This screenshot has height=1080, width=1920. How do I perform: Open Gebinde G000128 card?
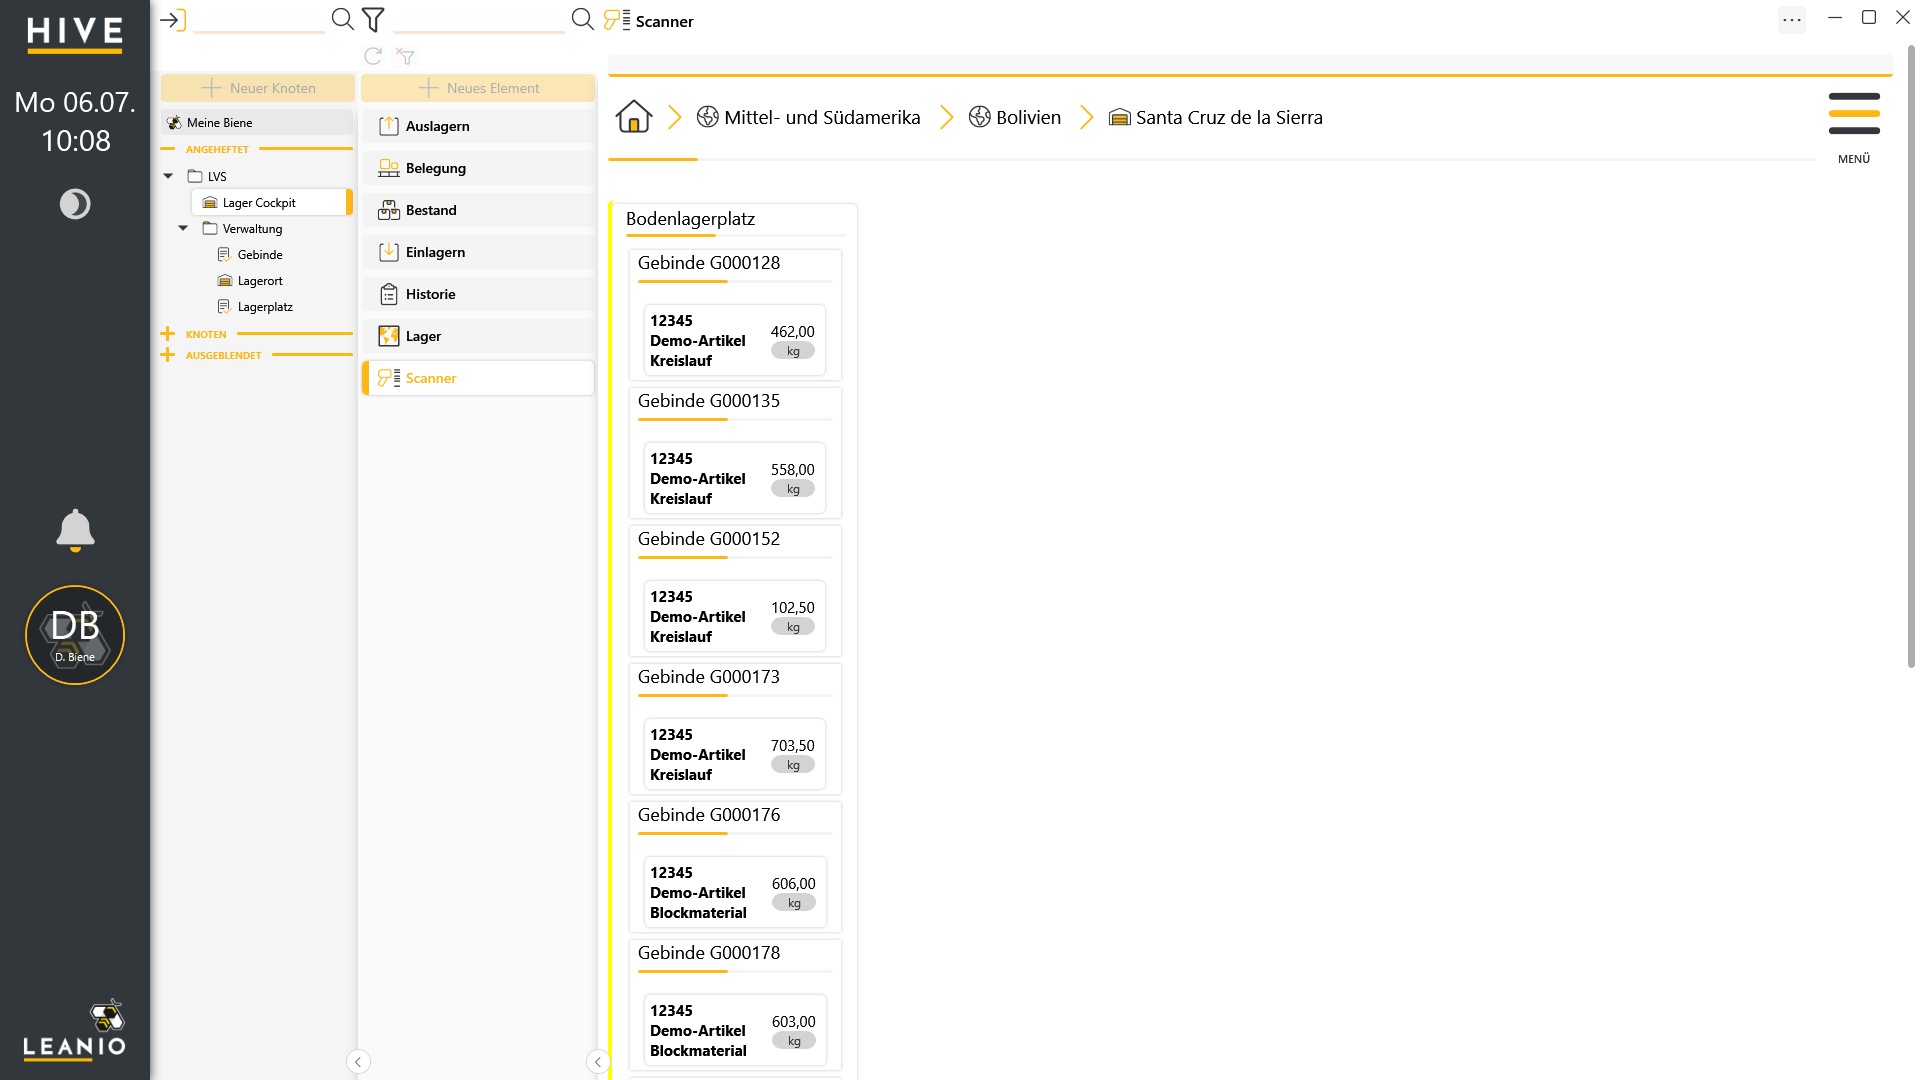(735, 315)
